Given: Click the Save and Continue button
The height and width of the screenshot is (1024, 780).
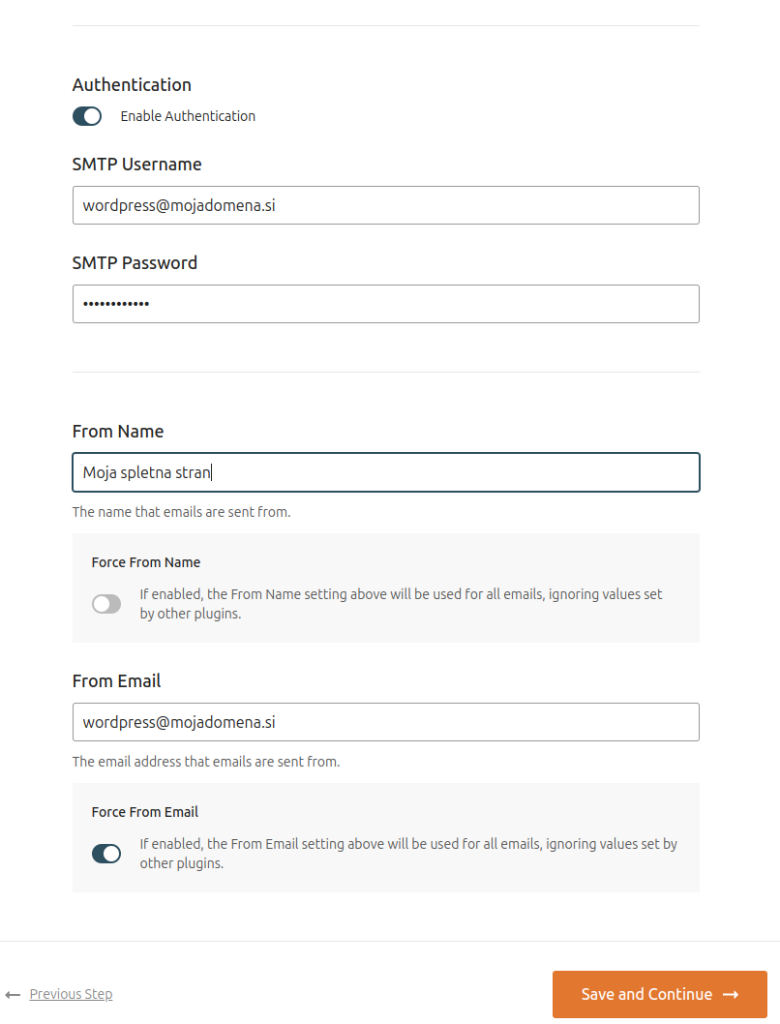Looking at the screenshot, I should click(x=659, y=994).
